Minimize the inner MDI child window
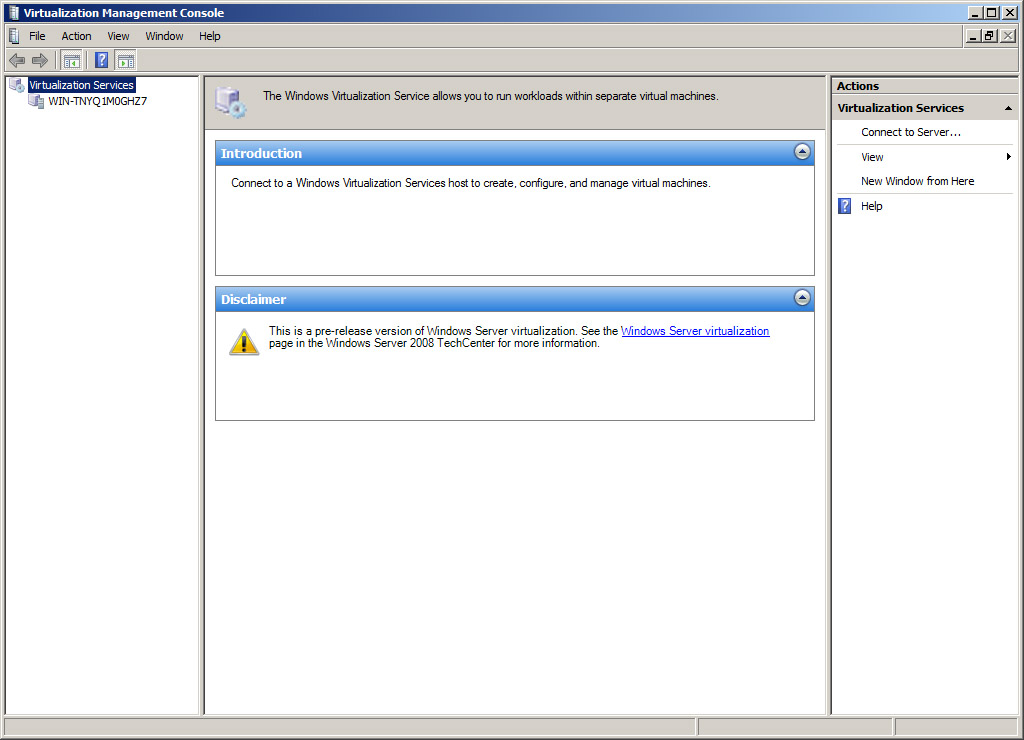1024x740 pixels. click(x=973, y=36)
